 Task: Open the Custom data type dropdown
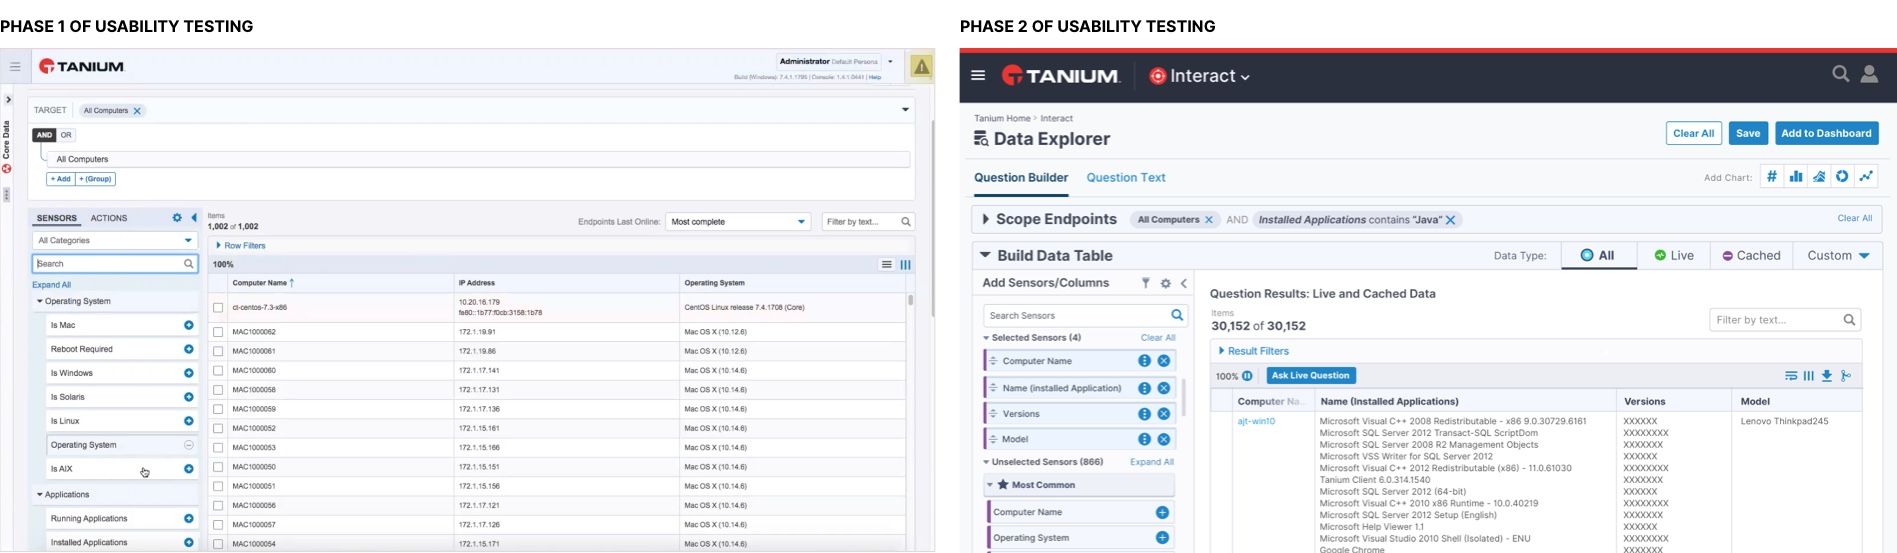tap(1838, 255)
